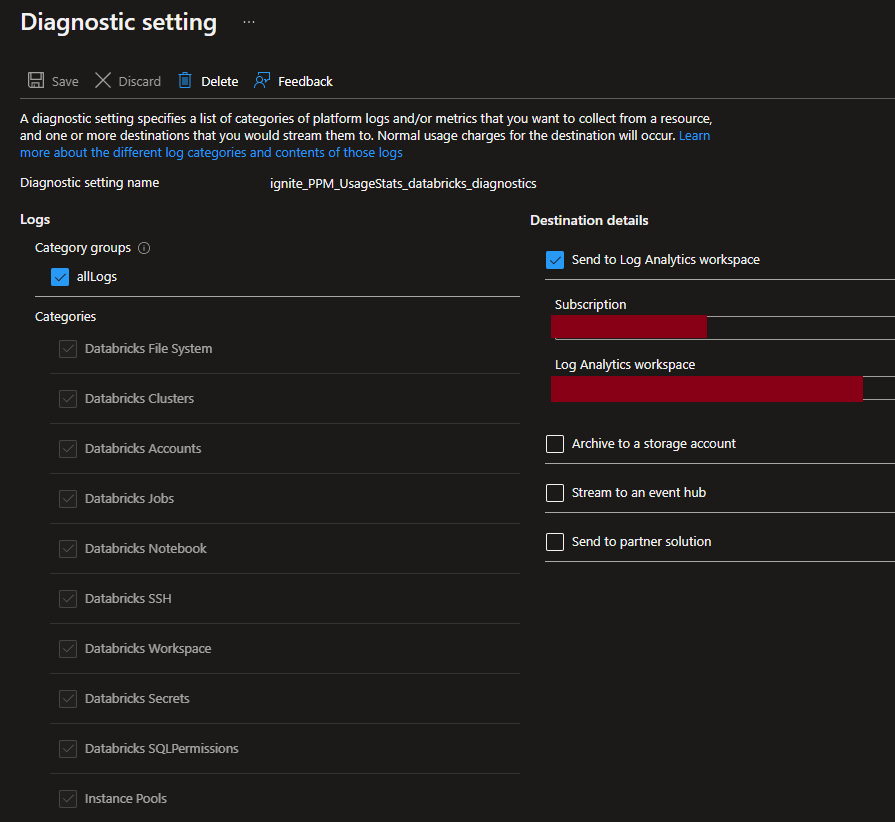The image size is (895, 822).
Task: Toggle the Instance Pools checkbox
Action: (x=68, y=799)
